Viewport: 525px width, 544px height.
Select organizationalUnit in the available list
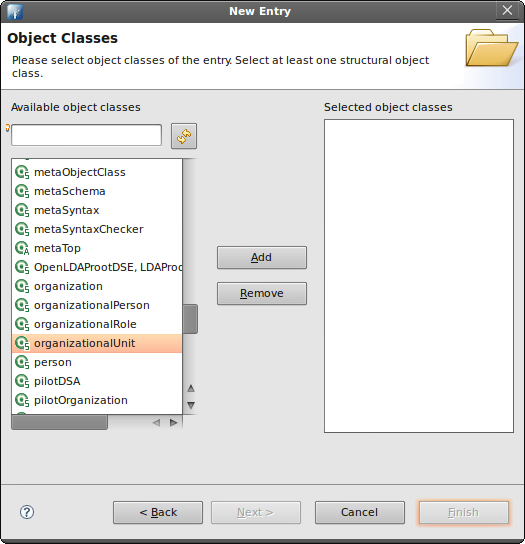coord(97,343)
